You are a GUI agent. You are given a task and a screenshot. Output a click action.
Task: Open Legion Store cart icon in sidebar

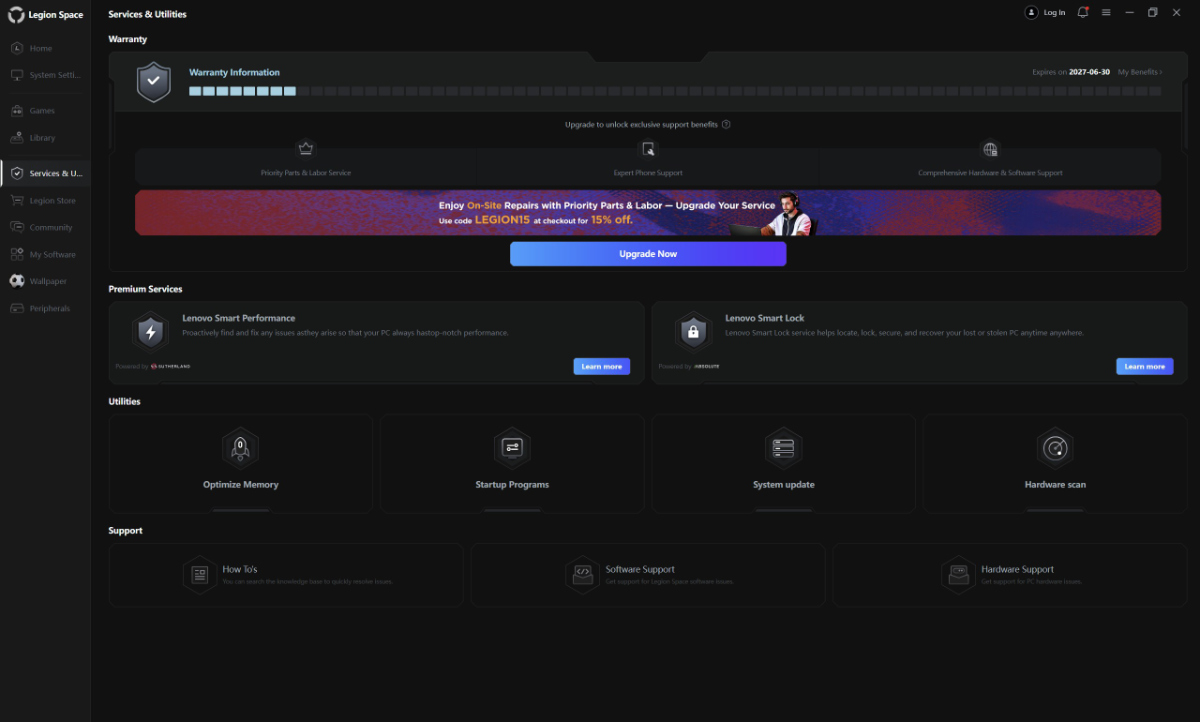pyautogui.click(x=17, y=200)
